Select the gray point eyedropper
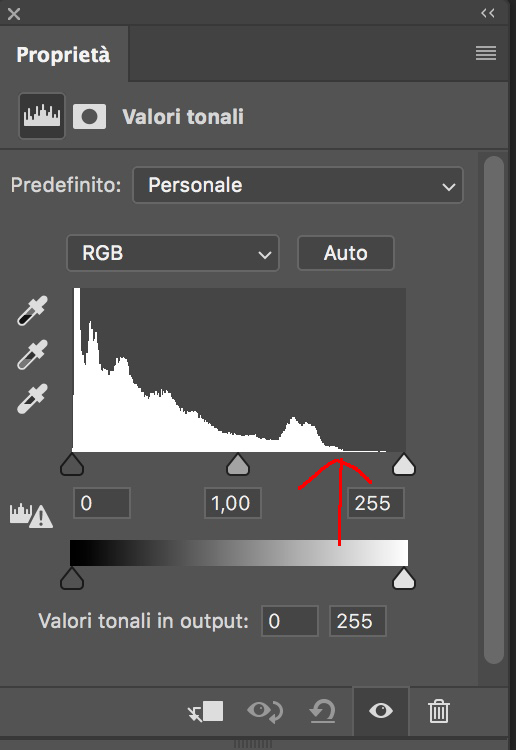This screenshot has width=516, height=750. click(33, 354)
